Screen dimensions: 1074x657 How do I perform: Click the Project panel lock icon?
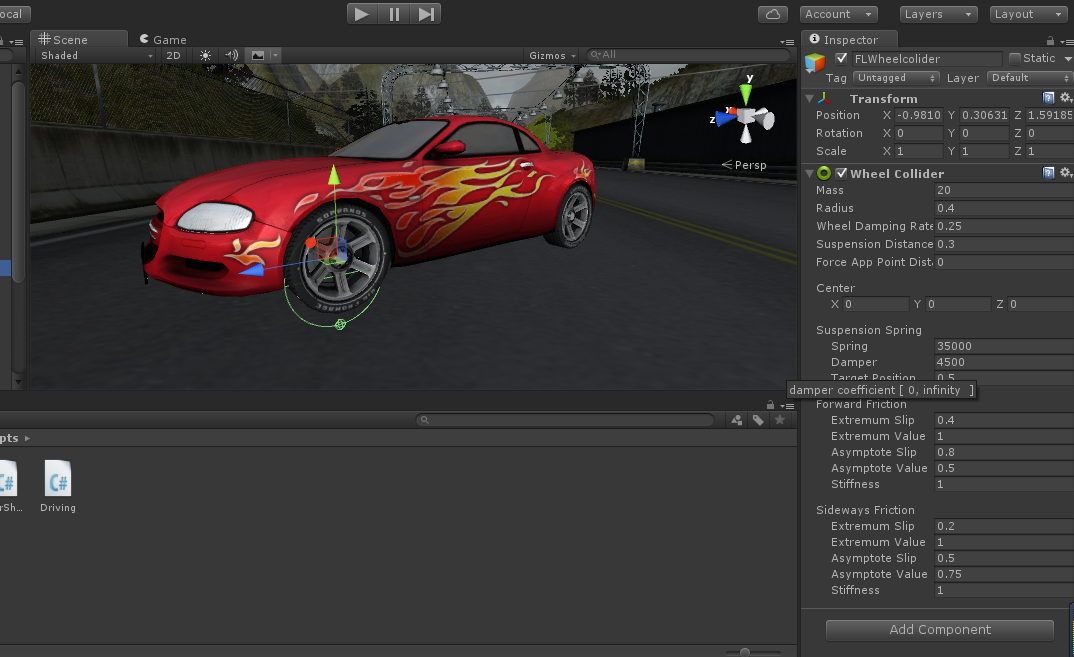coord(771,405)
